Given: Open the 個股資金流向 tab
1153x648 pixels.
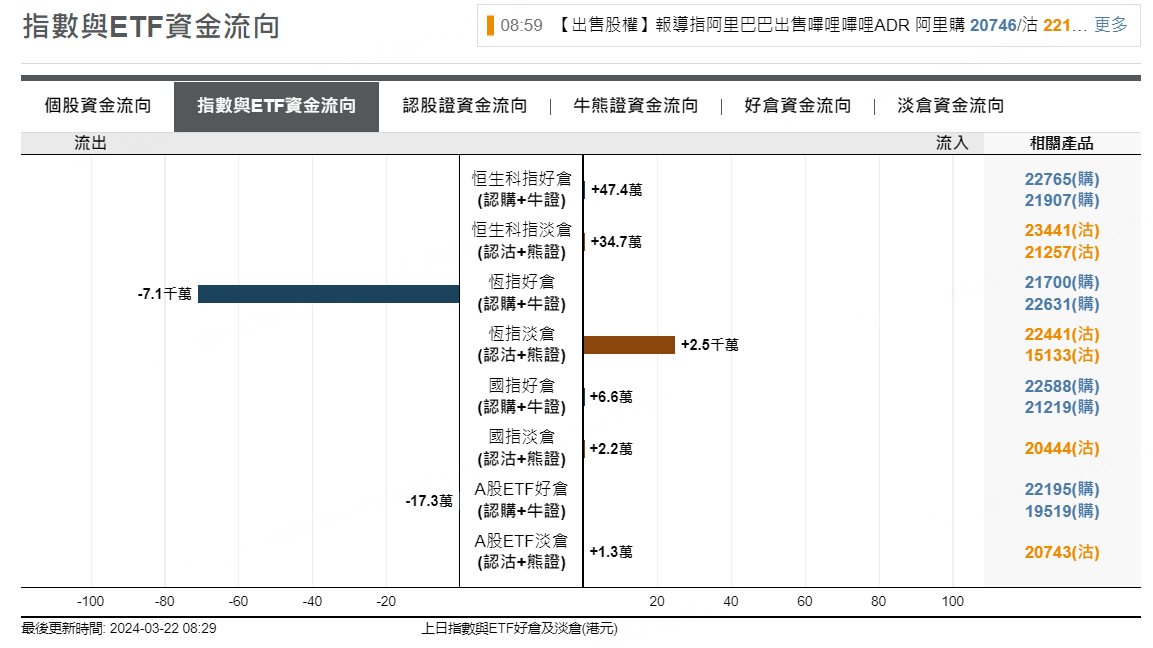Looking at the screenshot, I should point(98,106).
